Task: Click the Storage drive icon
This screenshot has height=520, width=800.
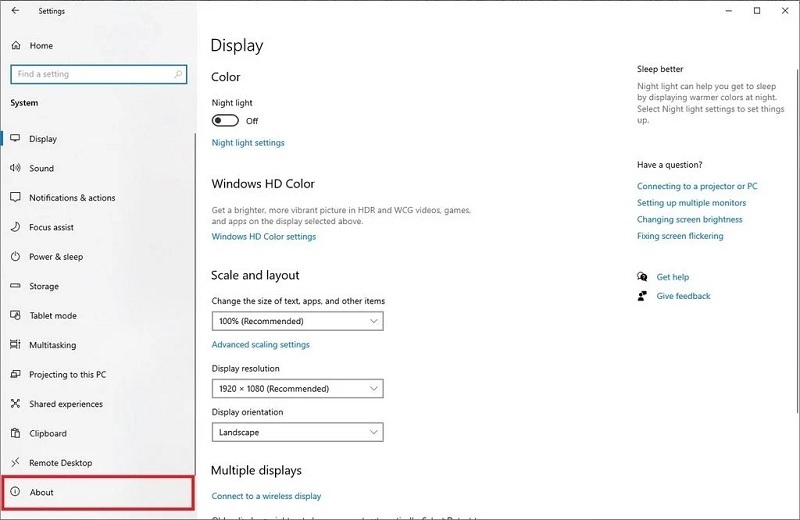Action: 16,286
